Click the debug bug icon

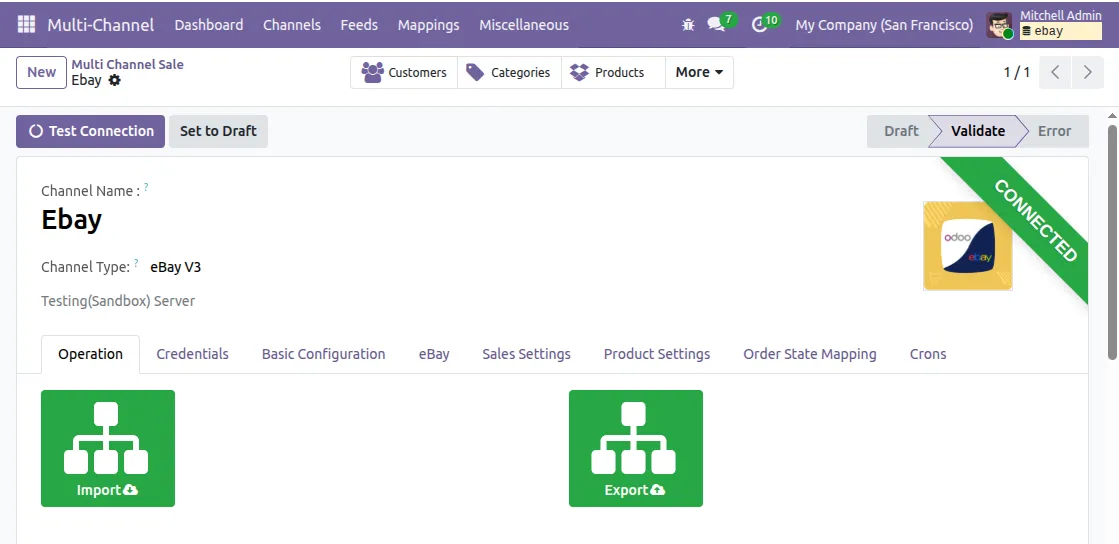click(x=688, y=25)
